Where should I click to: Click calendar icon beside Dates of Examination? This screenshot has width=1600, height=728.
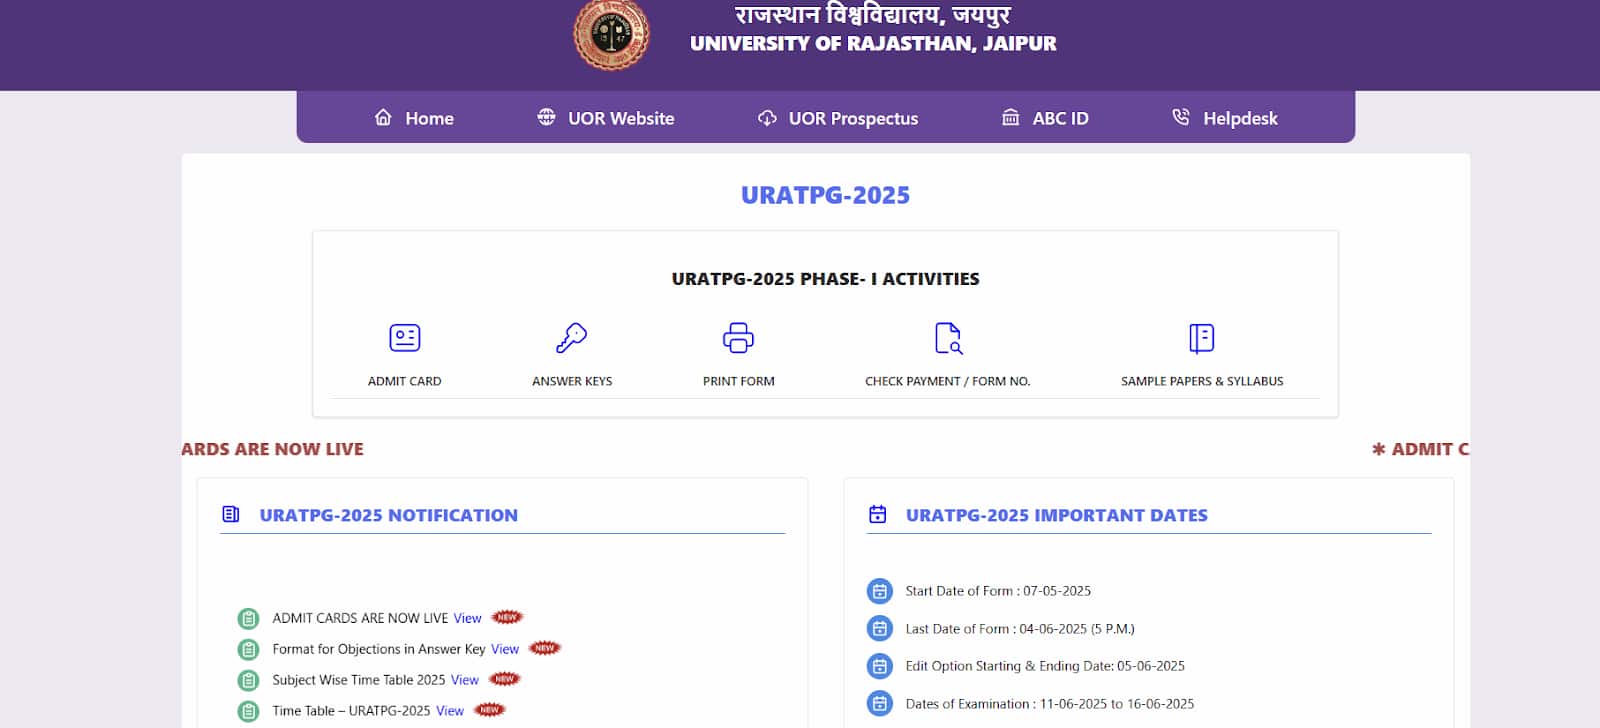point(880,704)
